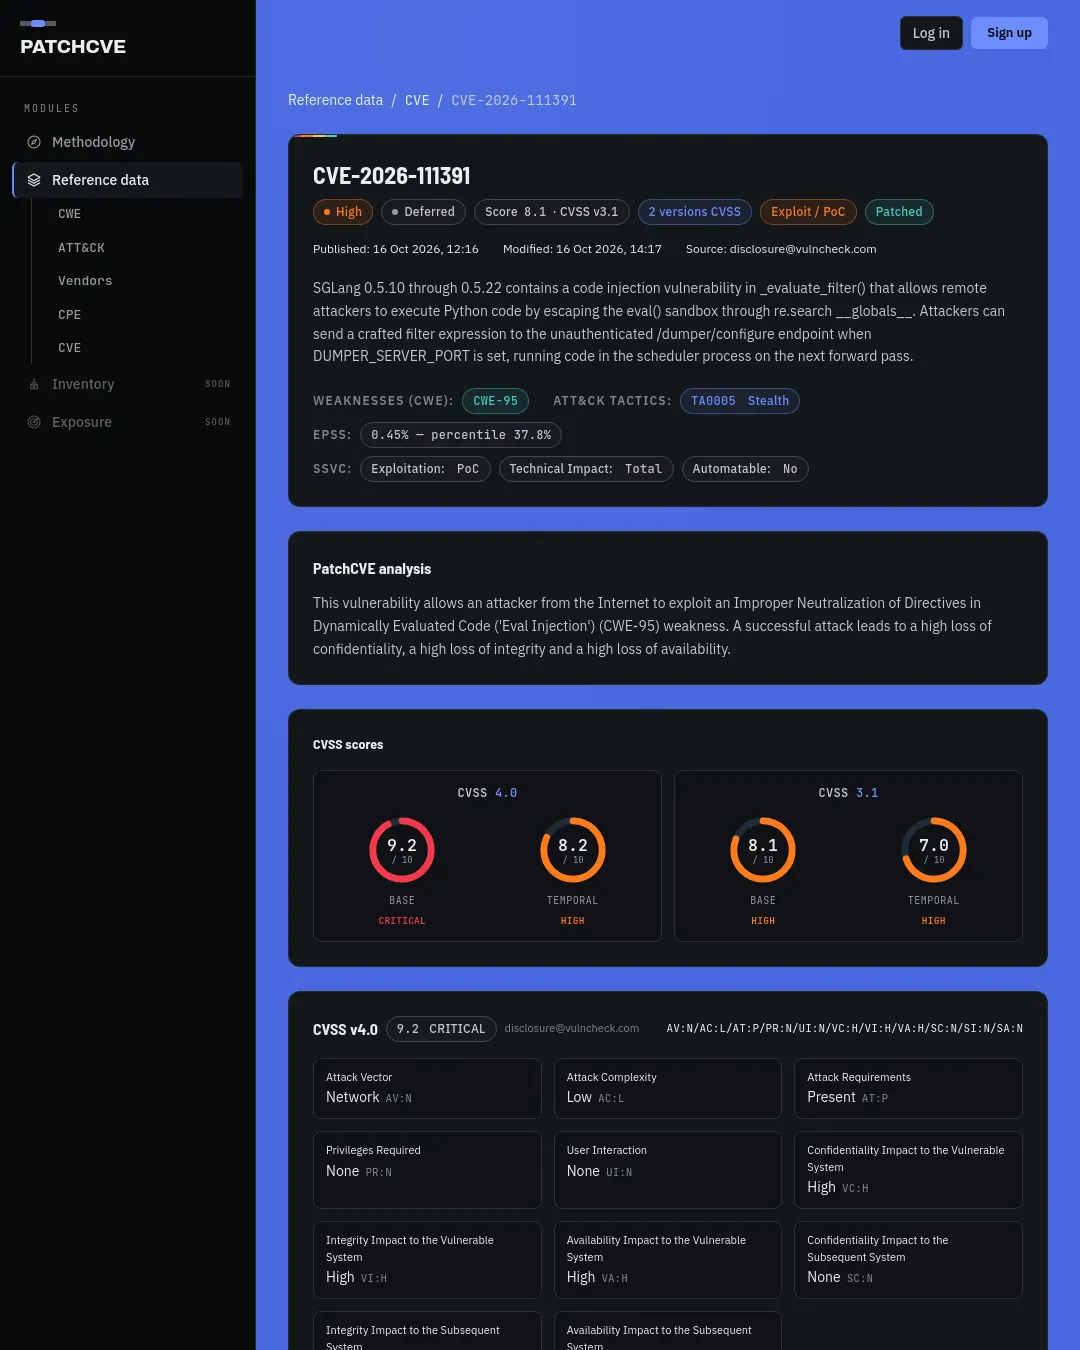
Task: Click the 2 versions CVSS badge
Action: click(694, 212)
